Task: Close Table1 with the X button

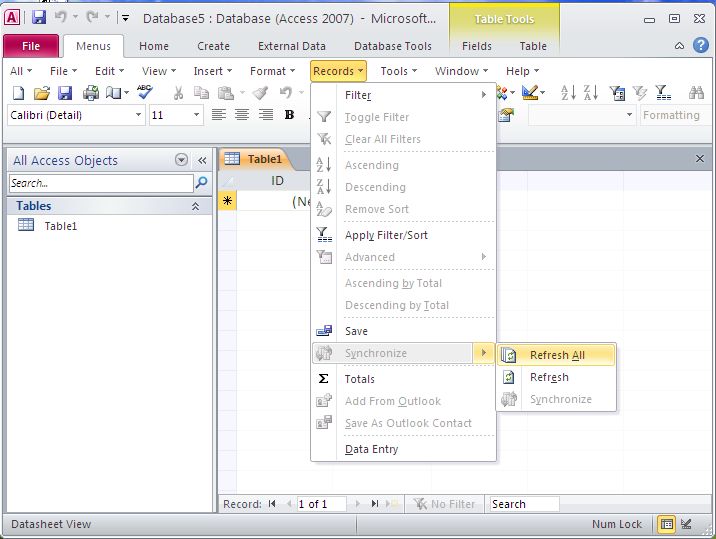Action: [700, 159]
